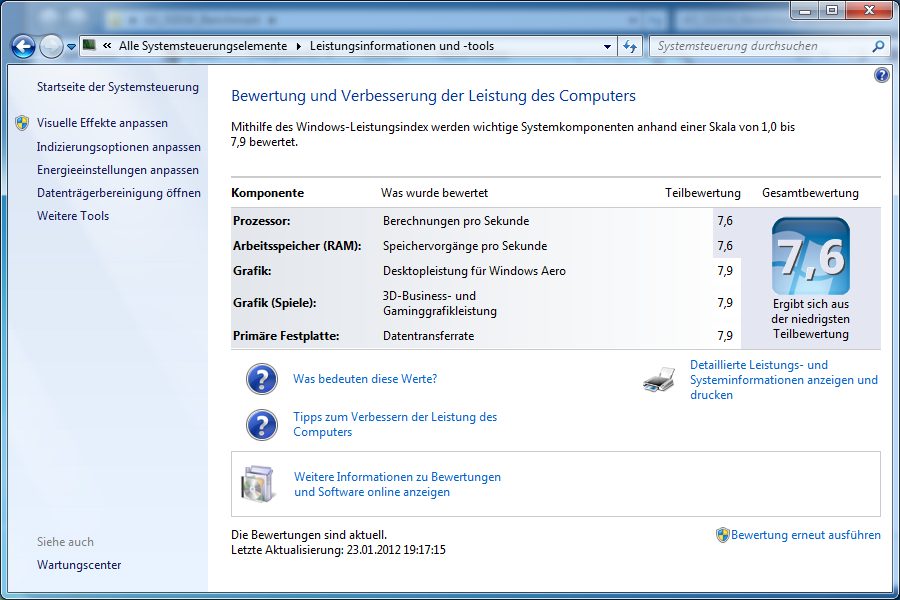The width and height of the screenshot is (900, 600).
Task: Click the search magnifier icon
Action: pos(878,46)
